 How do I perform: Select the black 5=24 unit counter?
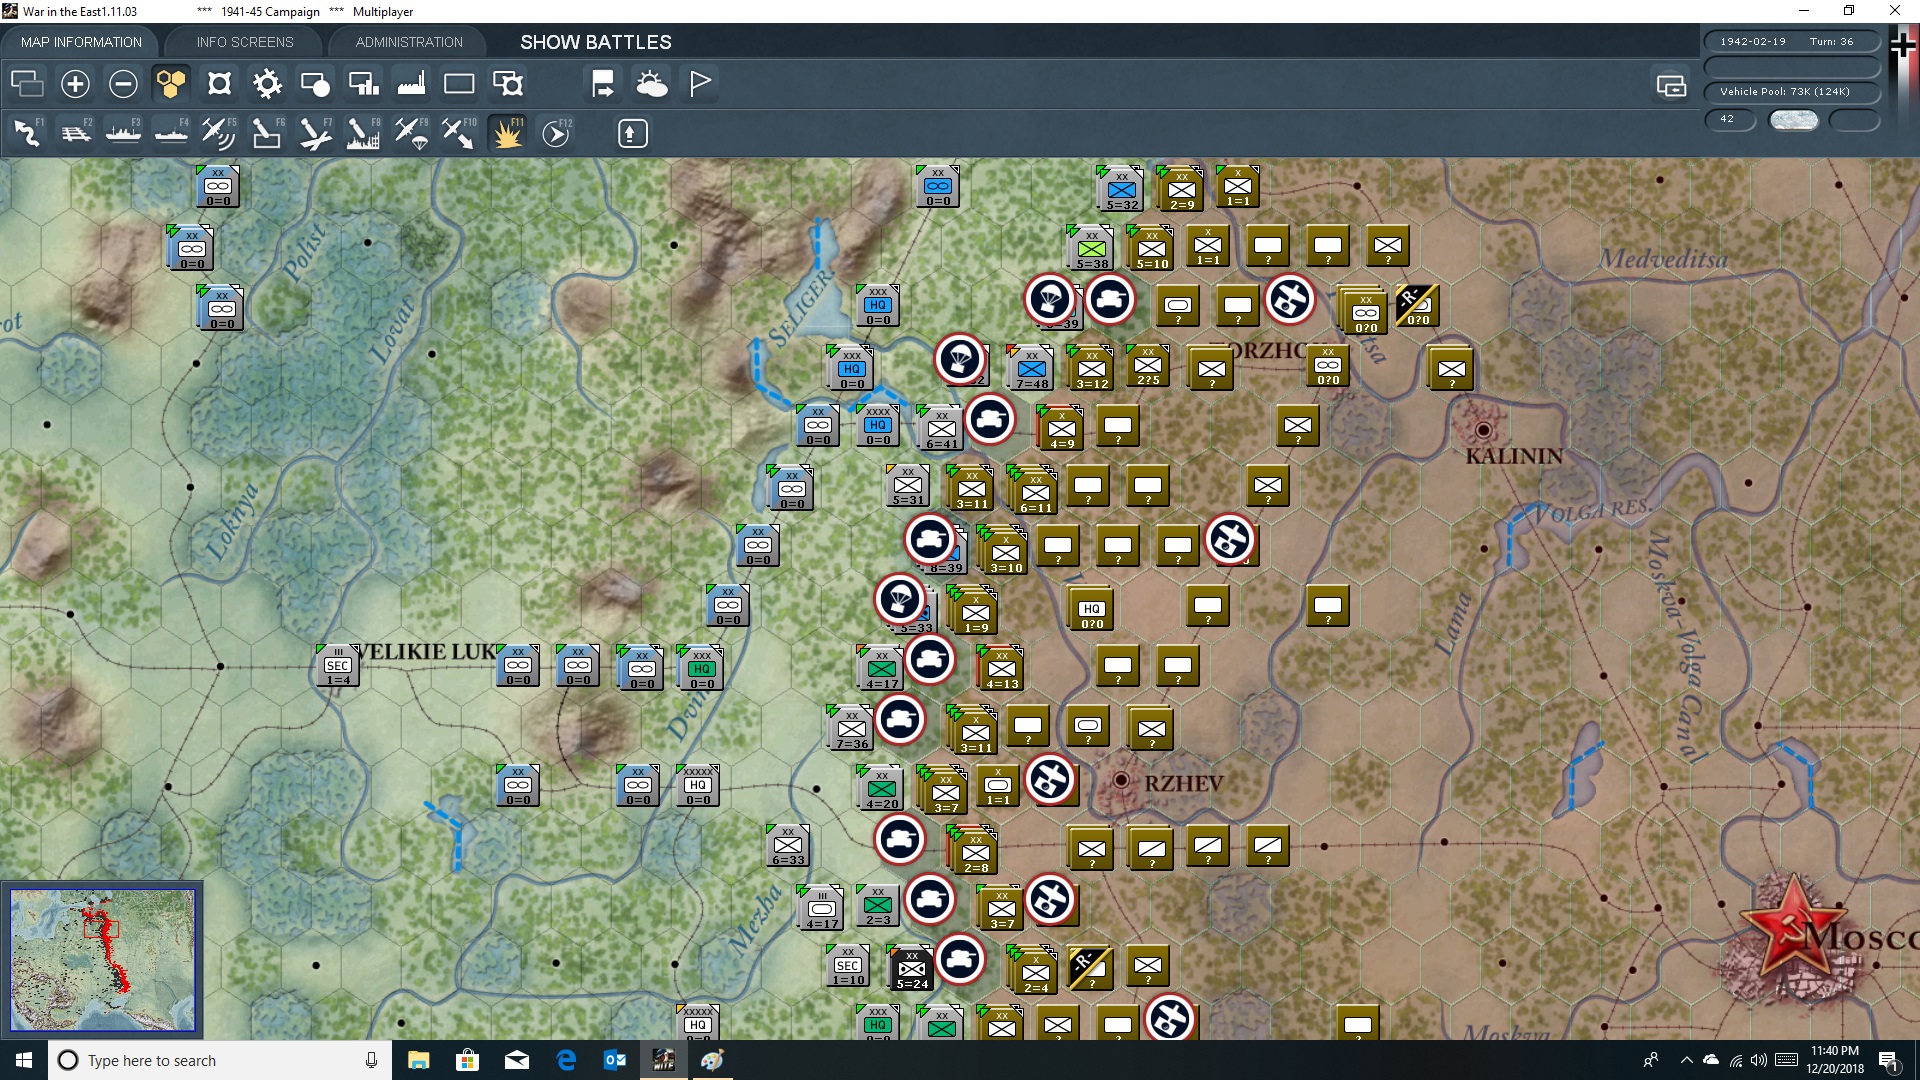point(911,969)
